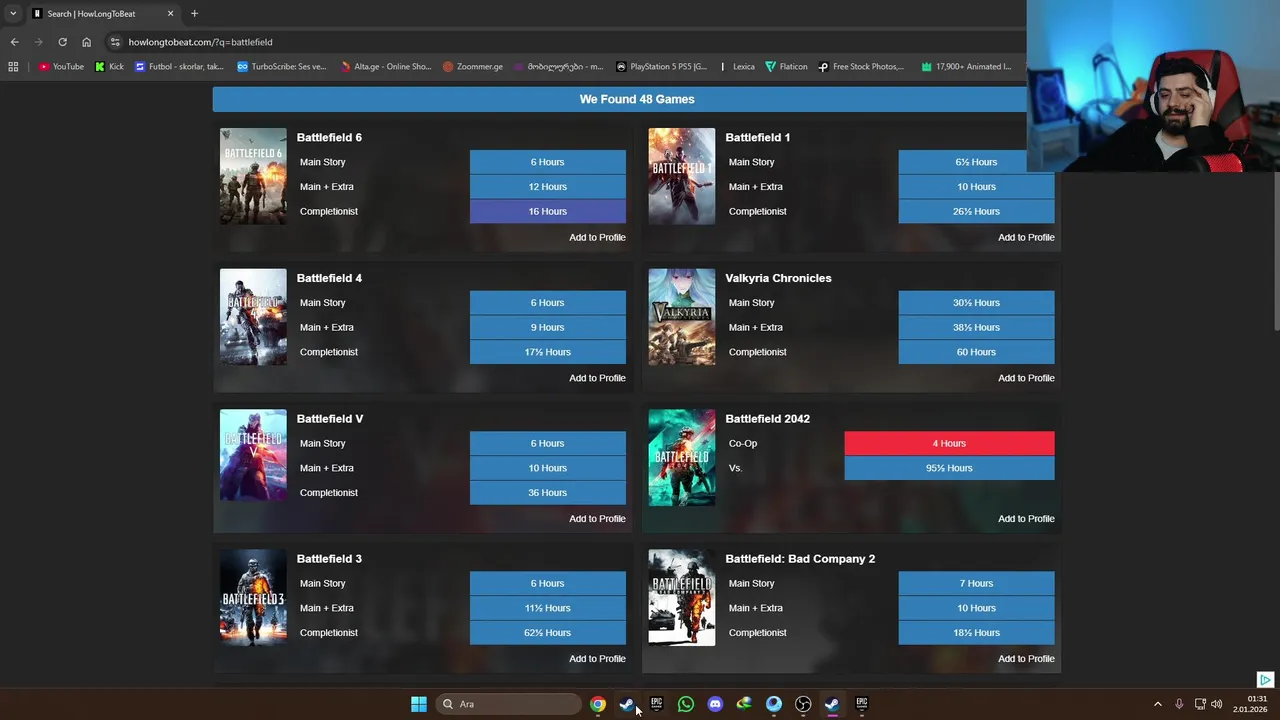Open the Battlefield 2042 cover thumbnail
This screenshot has width=1280, height=720.
tap(682, 457)
